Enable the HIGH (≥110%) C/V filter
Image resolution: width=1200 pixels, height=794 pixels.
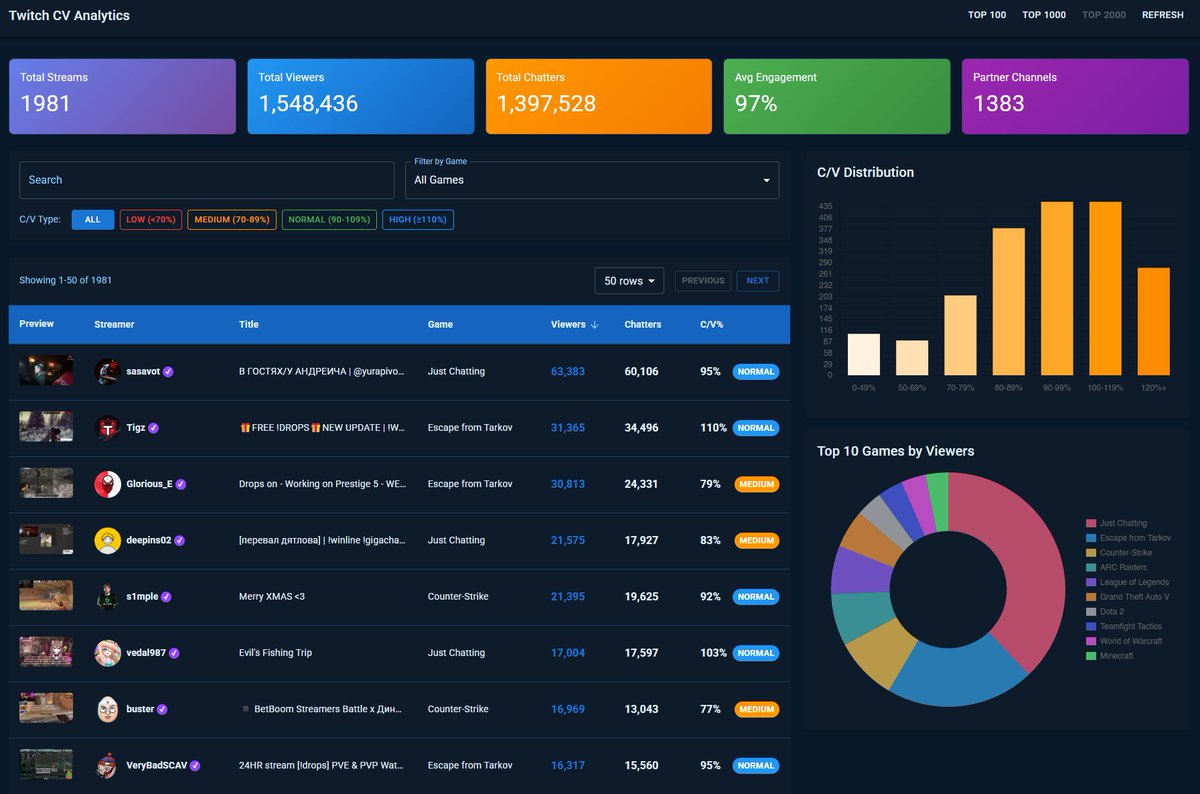418,219
